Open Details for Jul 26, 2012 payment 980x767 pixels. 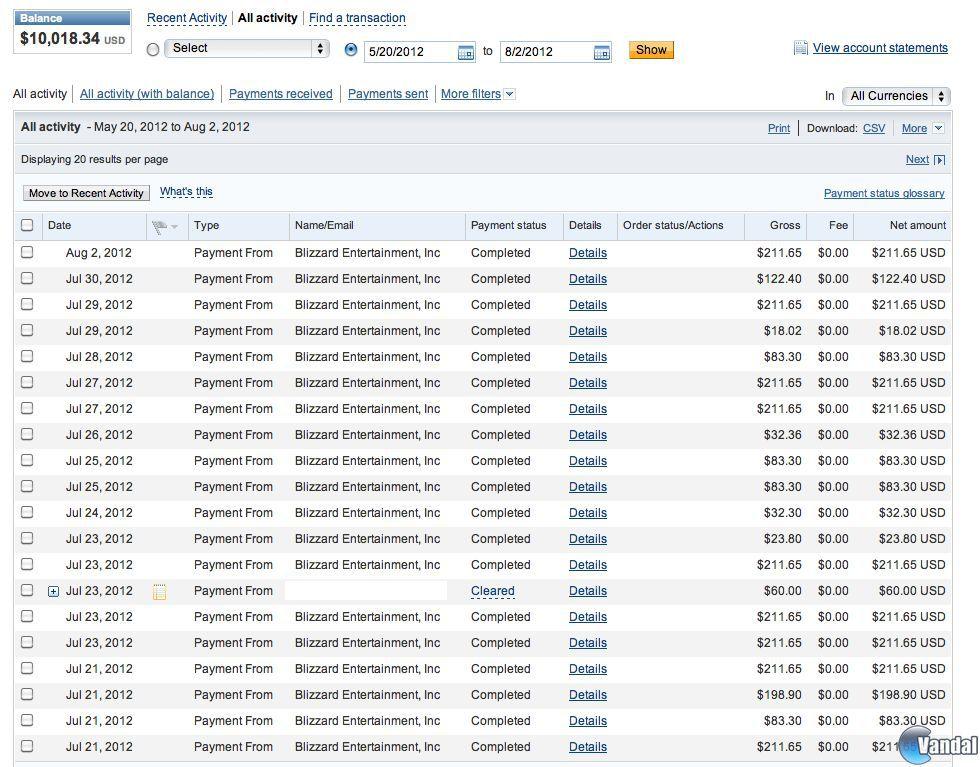588,435
